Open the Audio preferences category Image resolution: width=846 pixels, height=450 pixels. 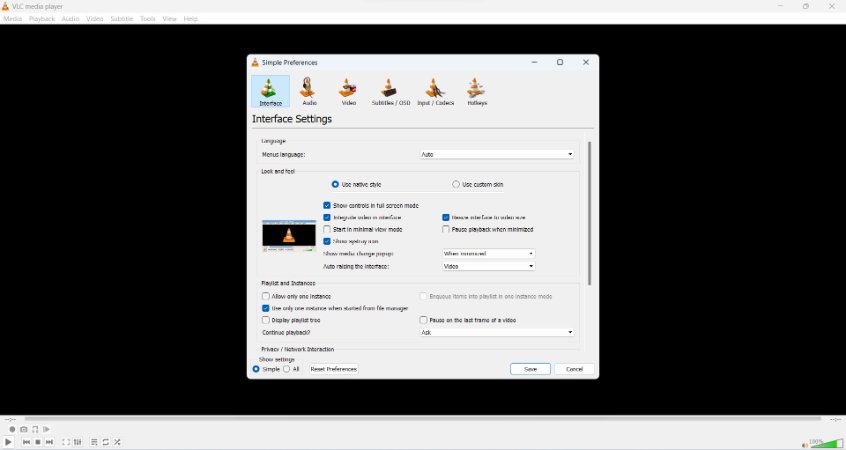[309, 91]
